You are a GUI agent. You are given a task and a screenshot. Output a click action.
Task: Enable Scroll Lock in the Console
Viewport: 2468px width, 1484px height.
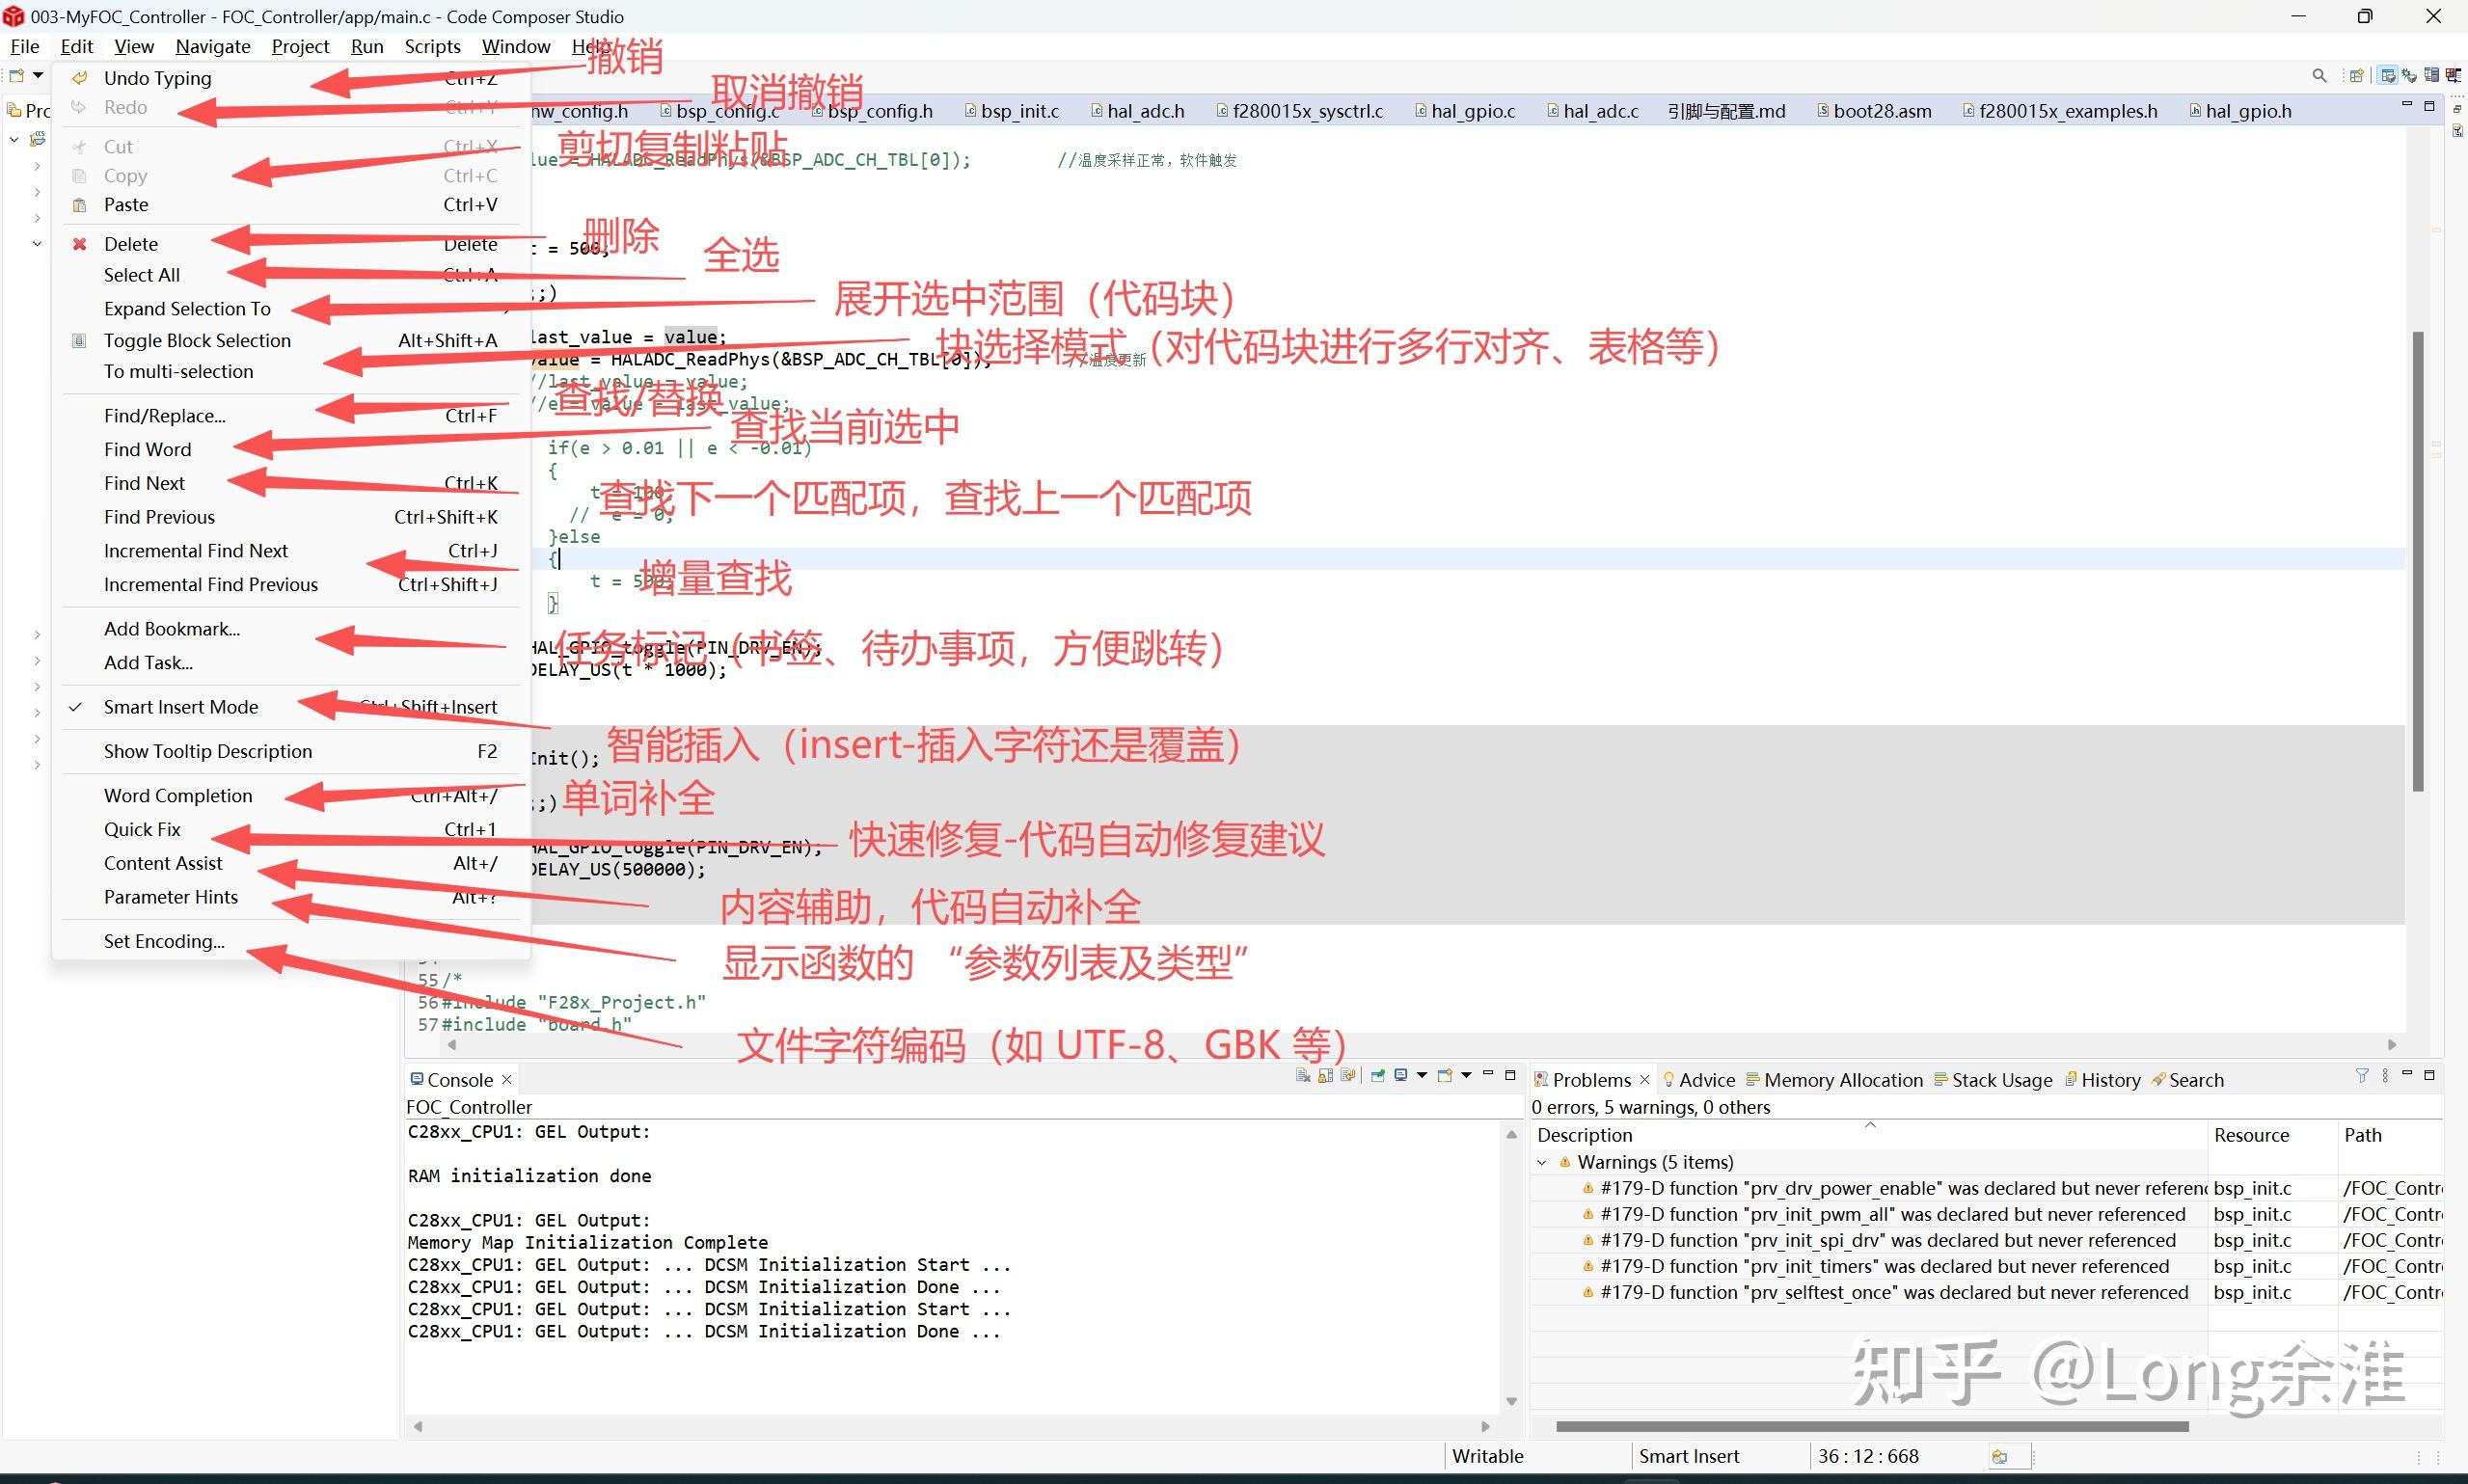click(x=1326, y=1078)
